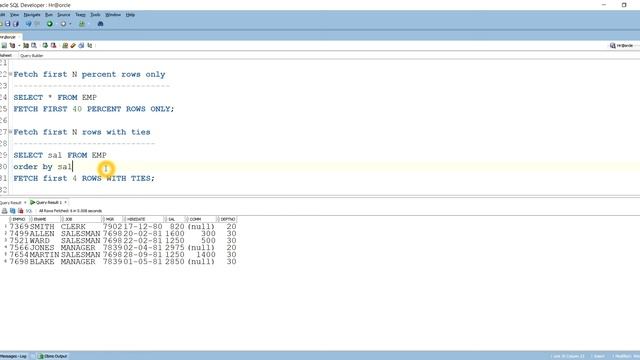Open the Help menu
Image resolution: width=640 pixels, height=360 pixels.
(130, 15)
